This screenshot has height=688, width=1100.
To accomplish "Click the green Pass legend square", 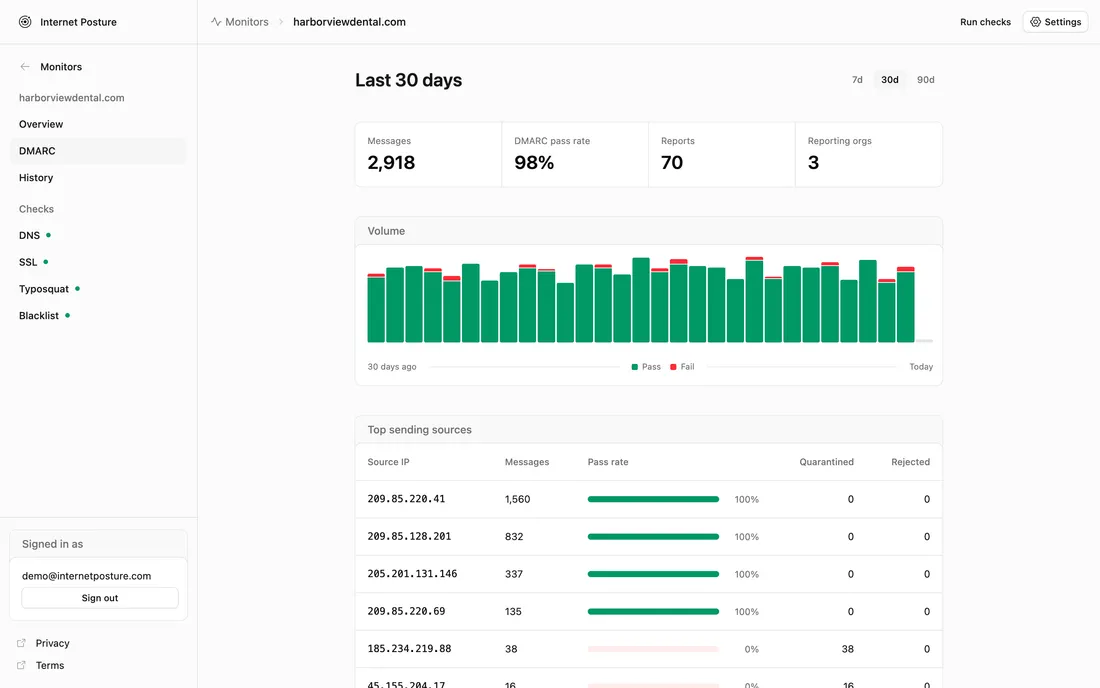I will pyautogui.click(x=635, y=367).
